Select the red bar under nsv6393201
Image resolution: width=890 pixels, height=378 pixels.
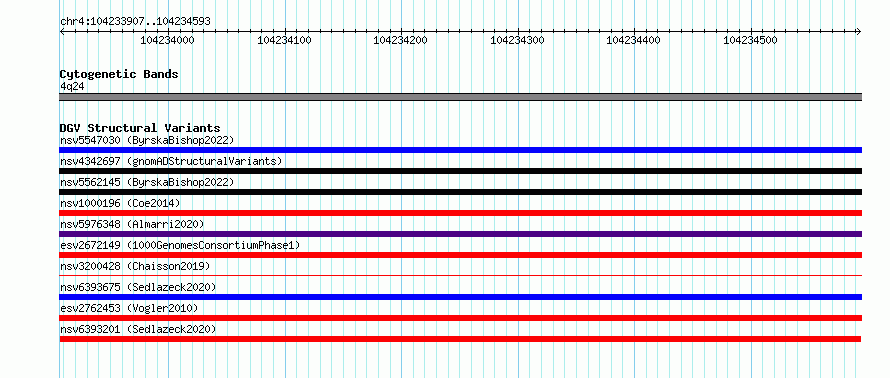(x=460, y=339)
